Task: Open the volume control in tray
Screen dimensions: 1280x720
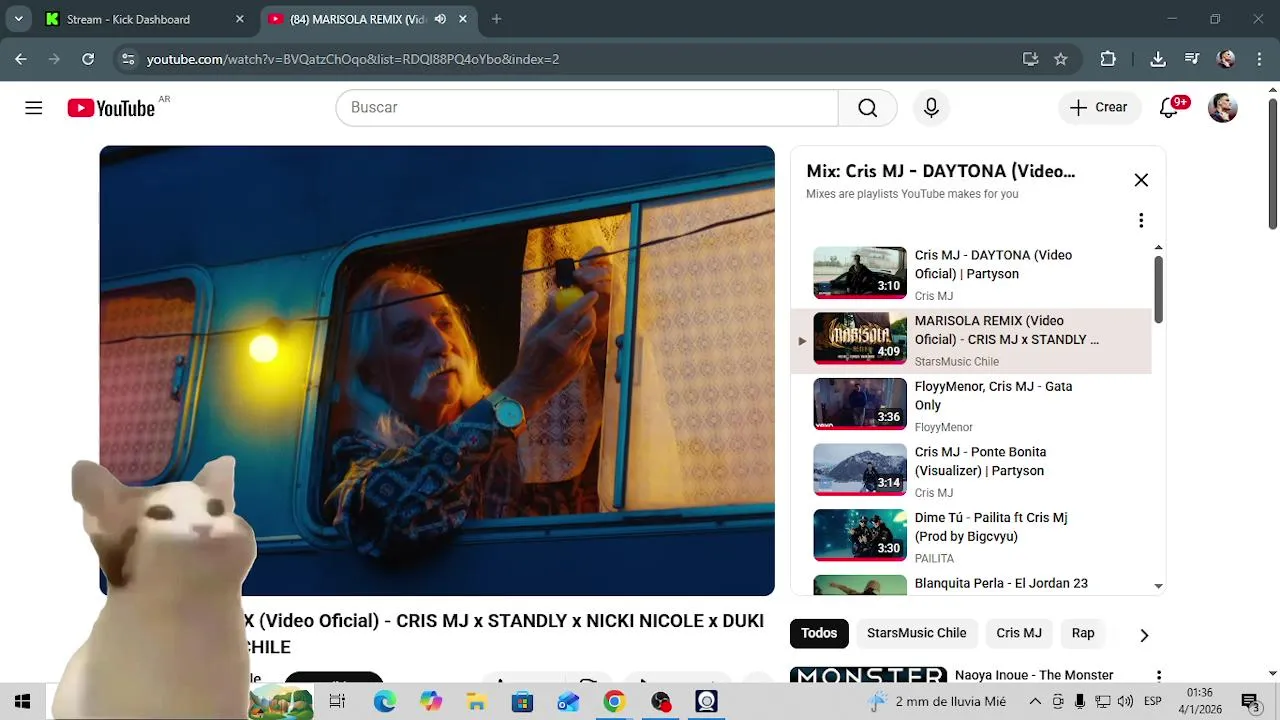Action: click(x=1125, y=701)
